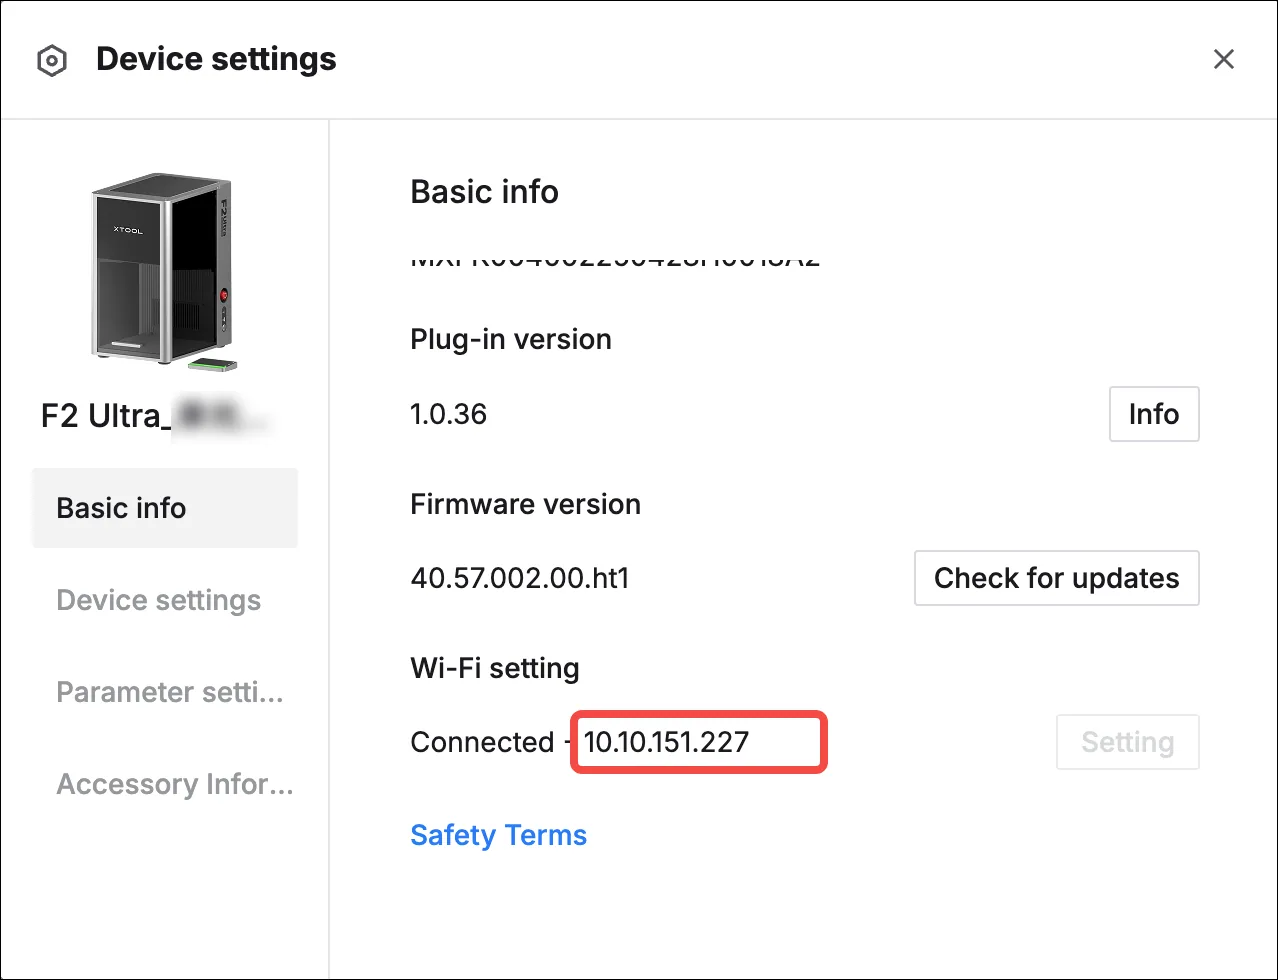Click the firmware version number 40.57.002.00.ht1
Screen dimensions: 1278x980
point(520,578)
